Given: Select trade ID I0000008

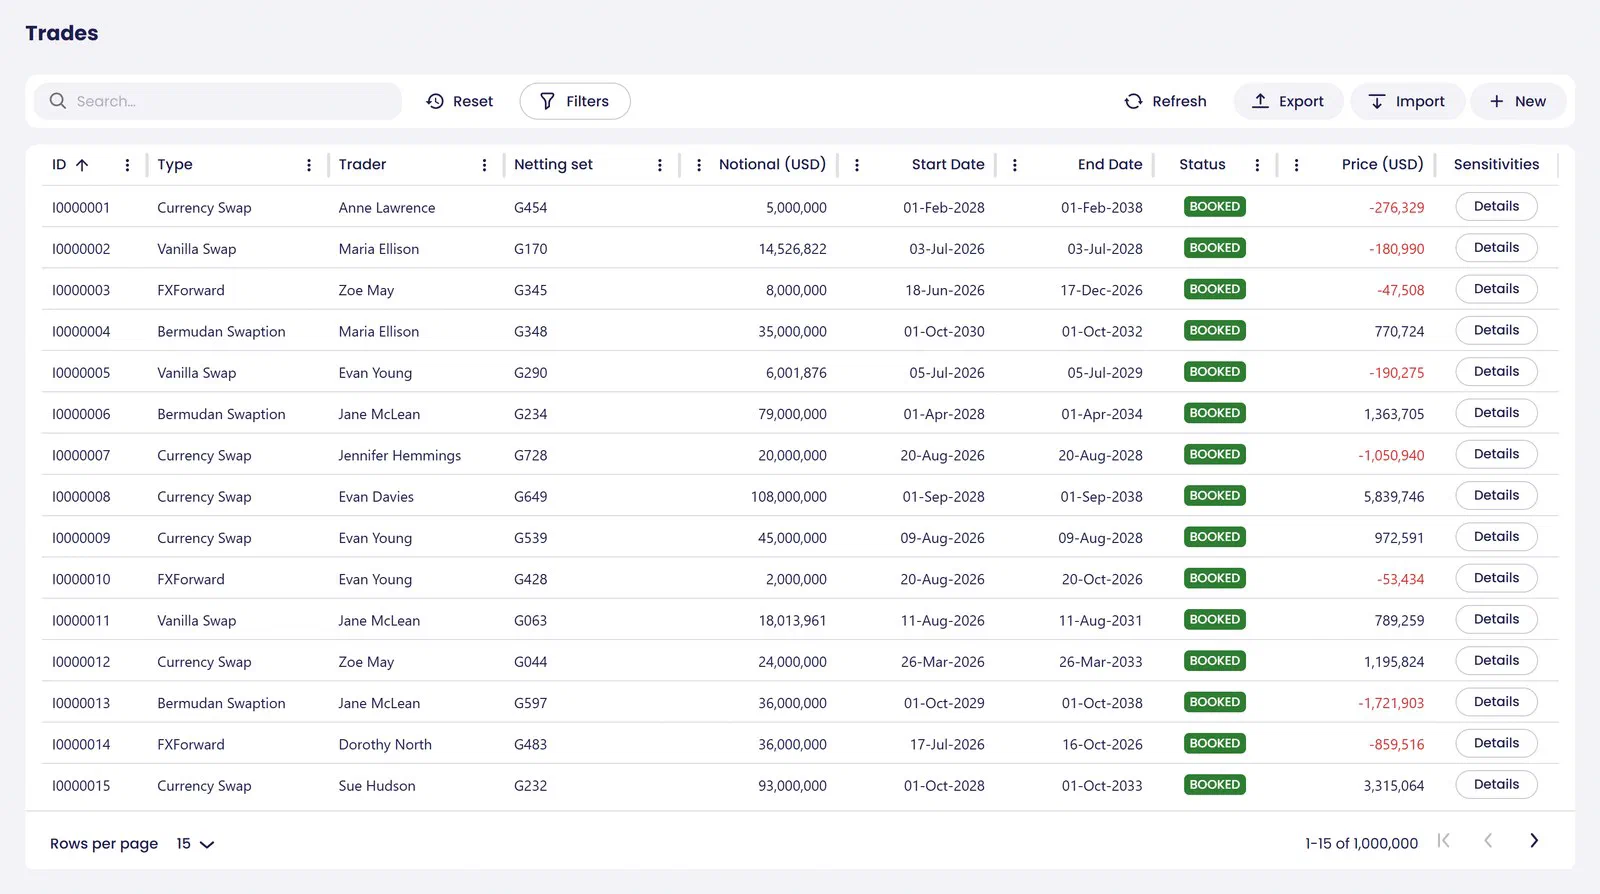Looking at the screenshot, I should [x=81, y=497].
